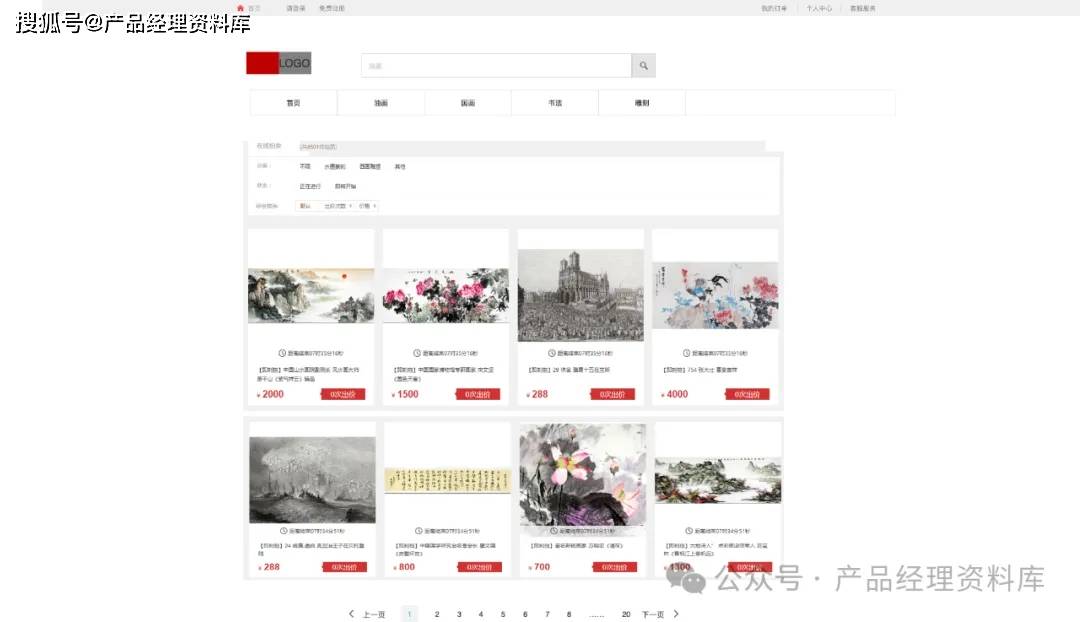Click the bid button beside price 2000

[343, 394]
